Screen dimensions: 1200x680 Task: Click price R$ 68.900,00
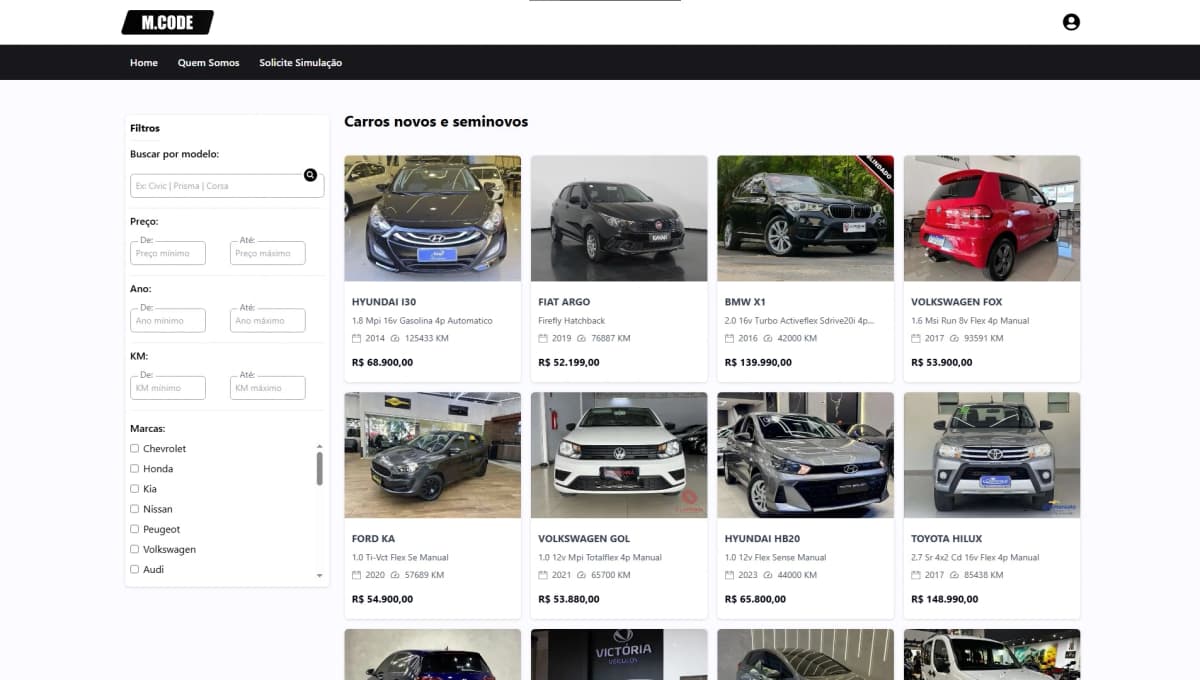[x=382, y=362]
